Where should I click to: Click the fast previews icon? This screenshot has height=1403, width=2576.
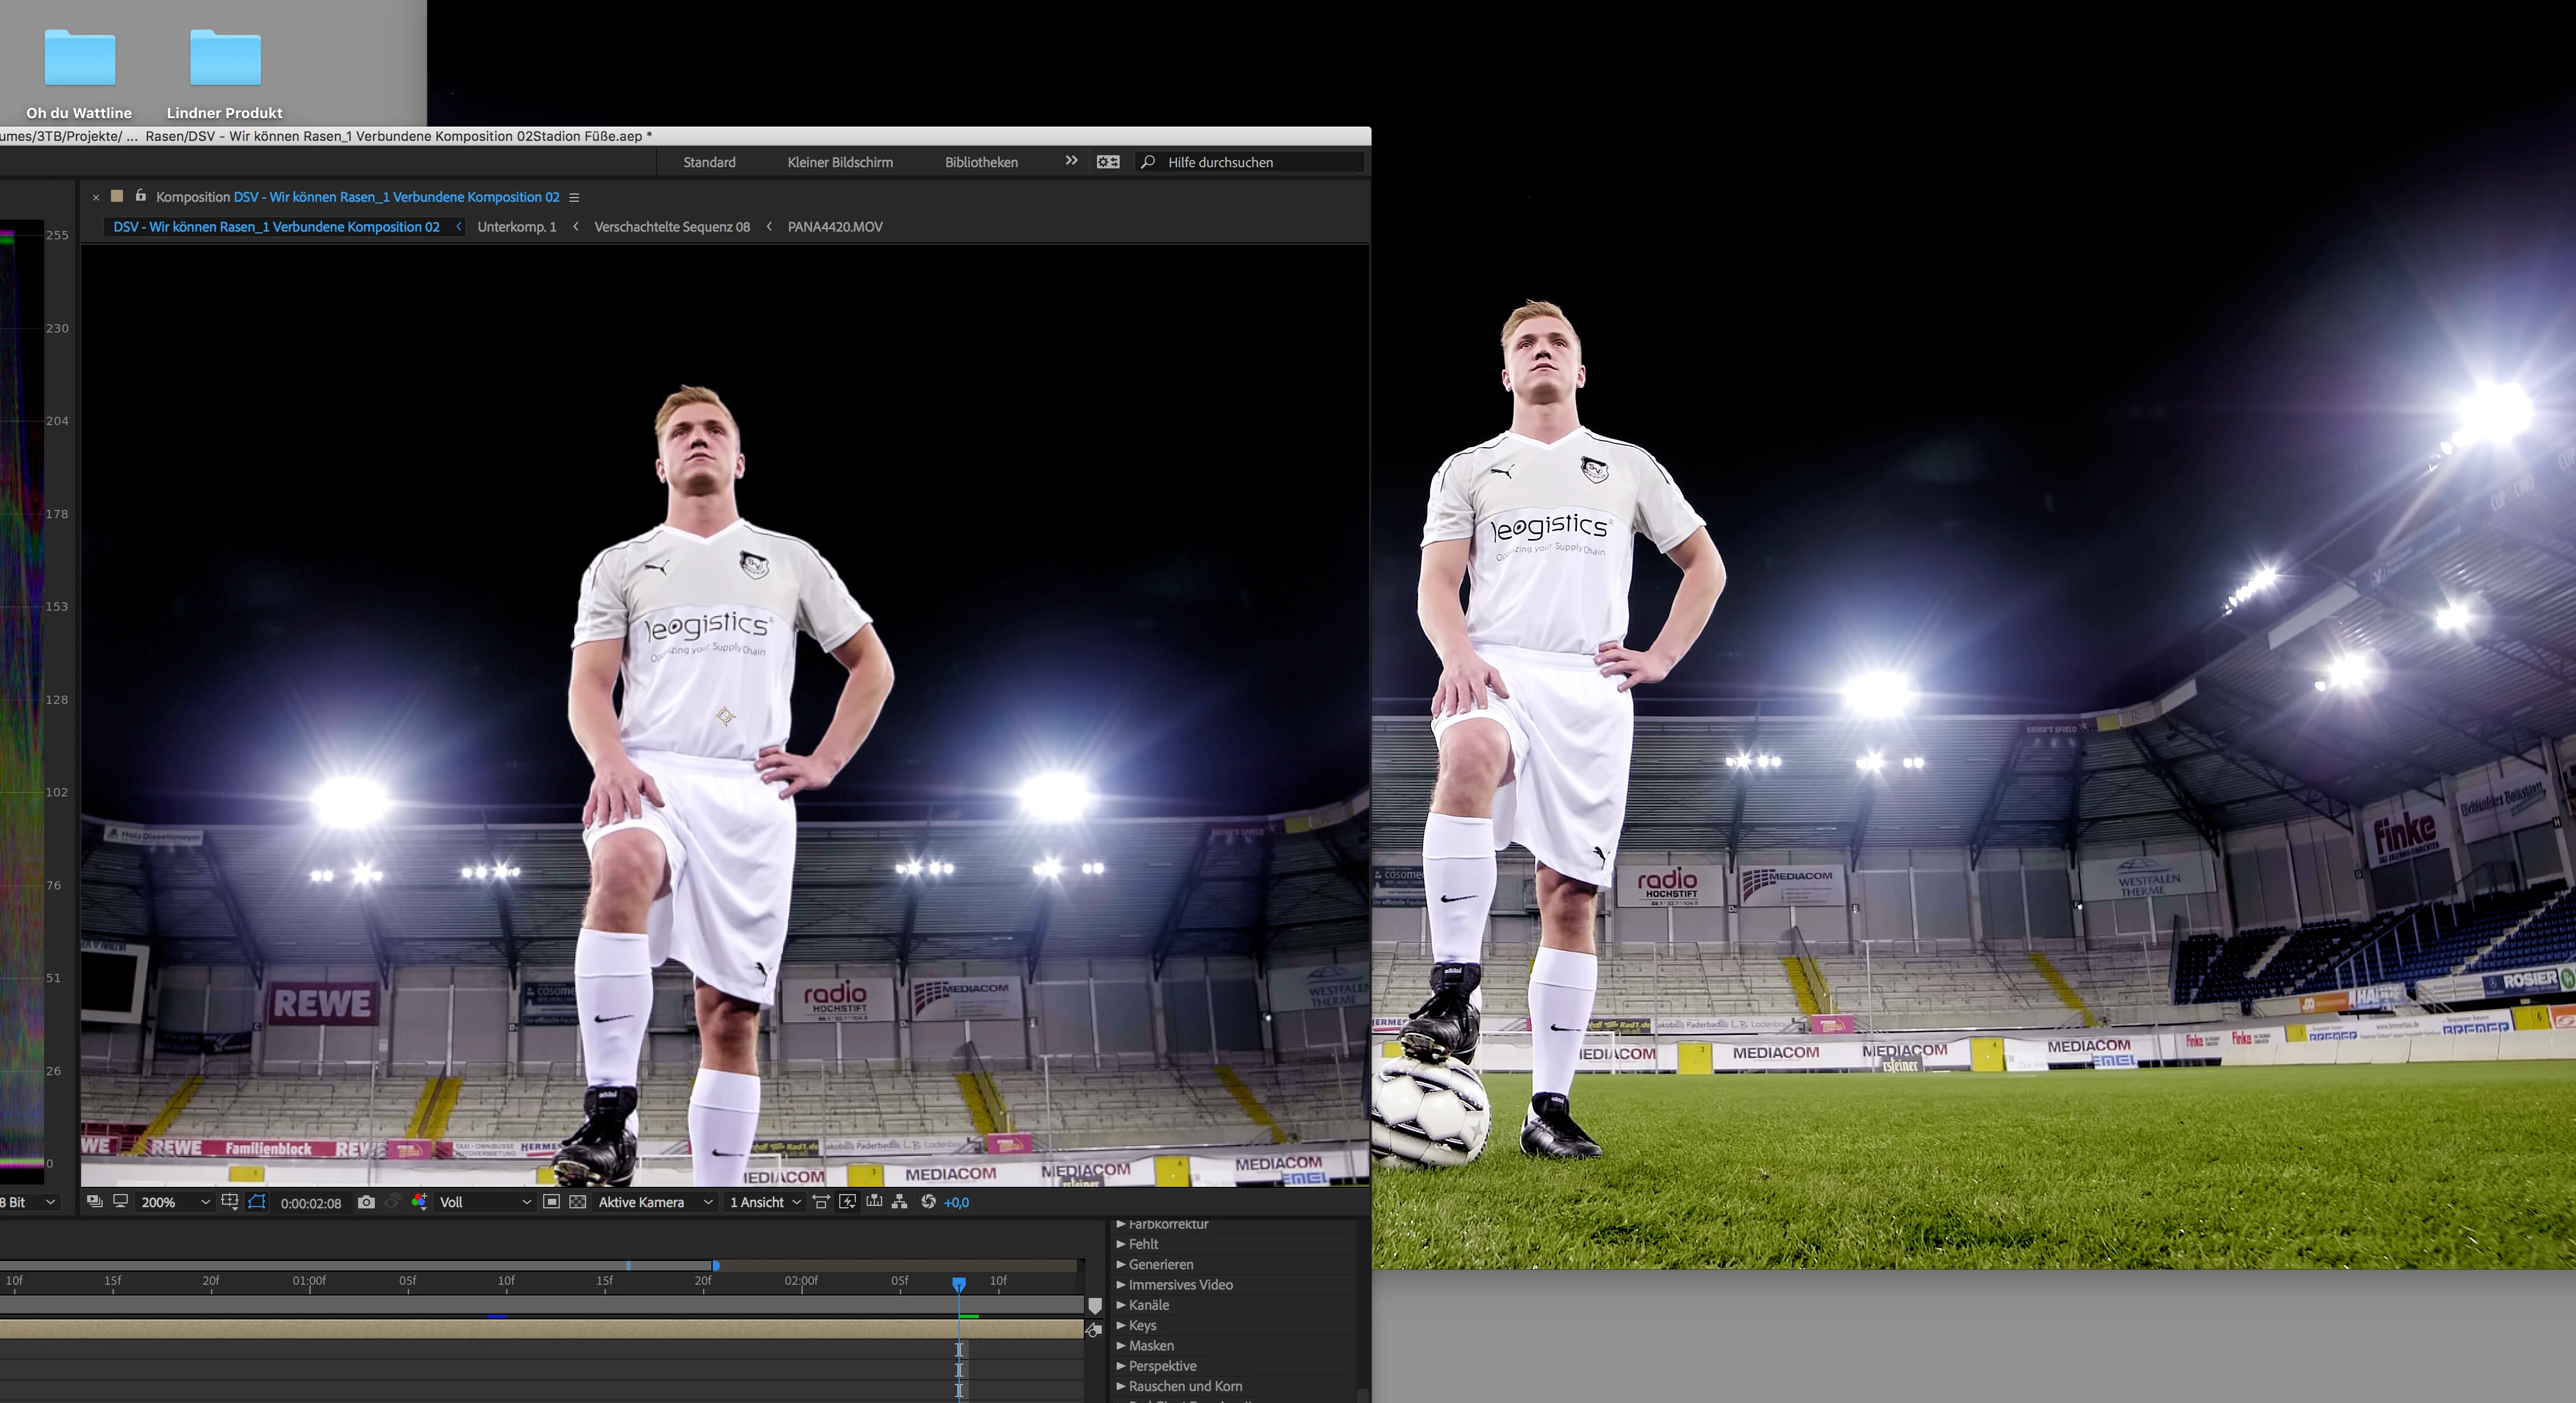847,1202
